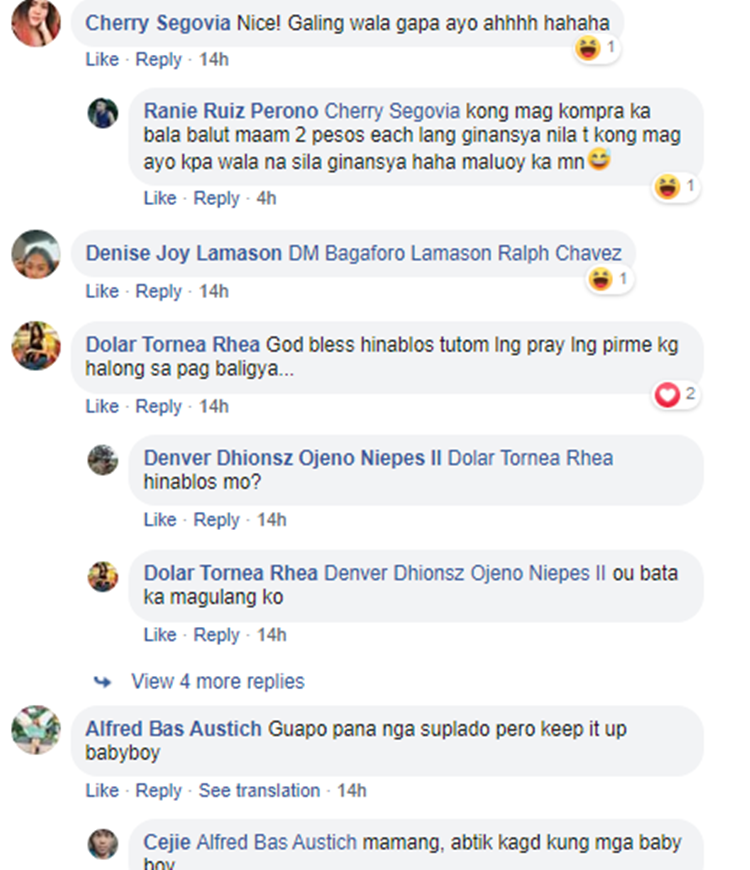Open Cherry Segovia's profile picture
This screenshot has width=750, height=870.
coord(36,22)
